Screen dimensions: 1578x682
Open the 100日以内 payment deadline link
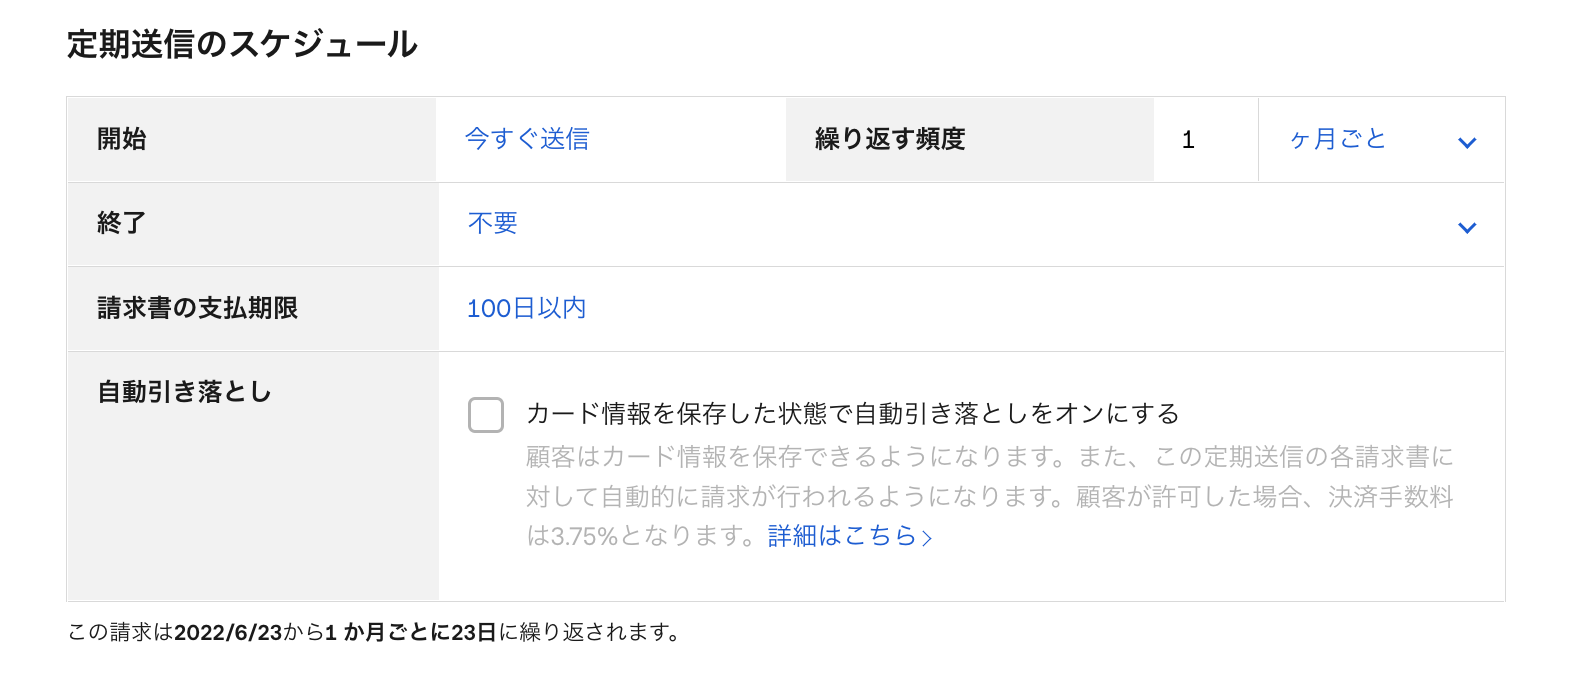pos(526,308)
